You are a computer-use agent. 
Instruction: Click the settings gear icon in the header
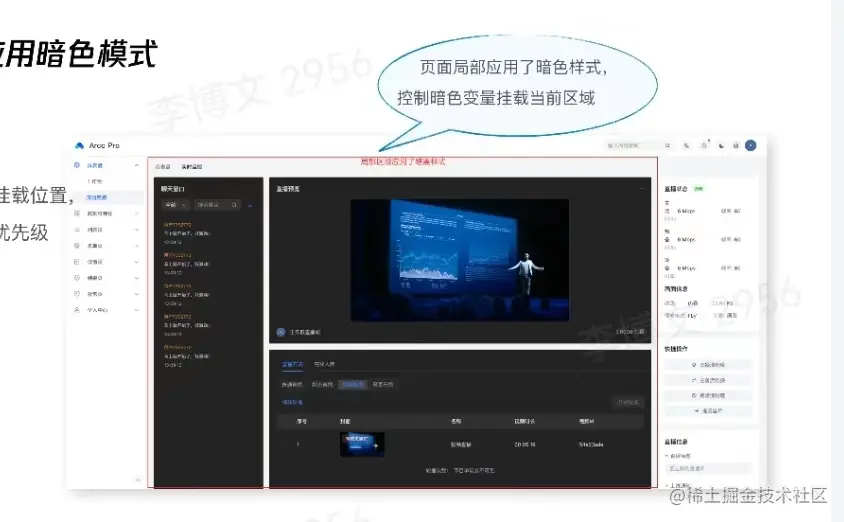click(x=736, y=146)
